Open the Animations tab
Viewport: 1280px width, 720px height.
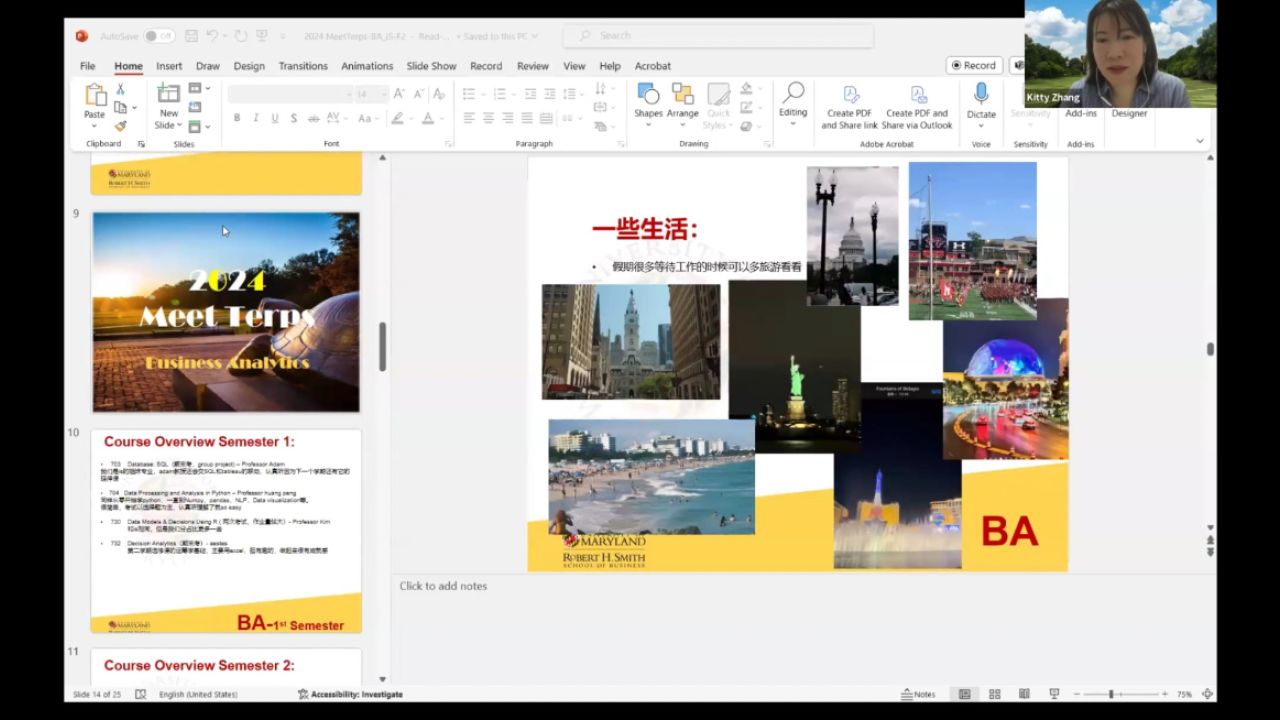(367, 66)
